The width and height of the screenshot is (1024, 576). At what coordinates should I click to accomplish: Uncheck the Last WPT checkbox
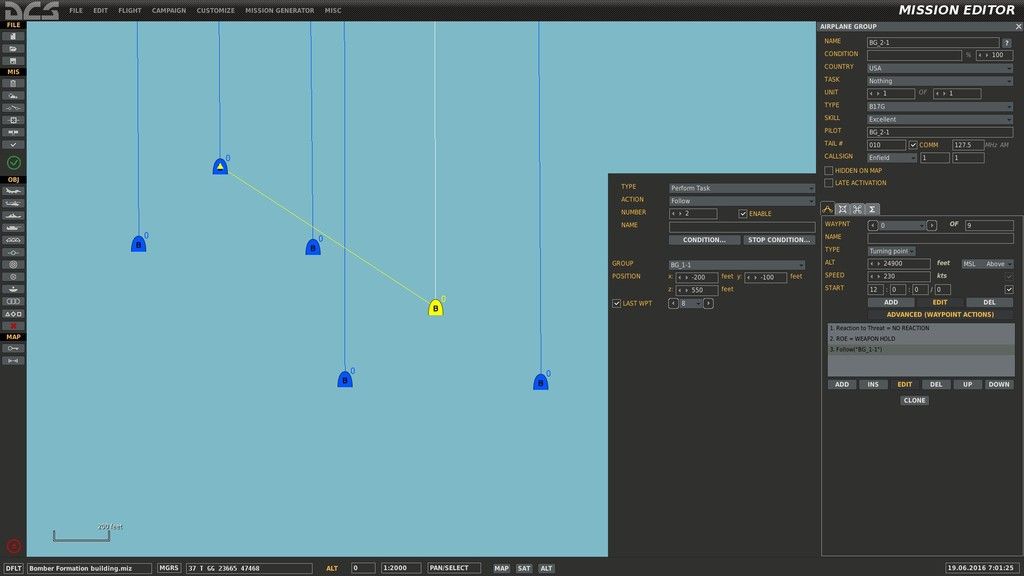pos(615,303)
